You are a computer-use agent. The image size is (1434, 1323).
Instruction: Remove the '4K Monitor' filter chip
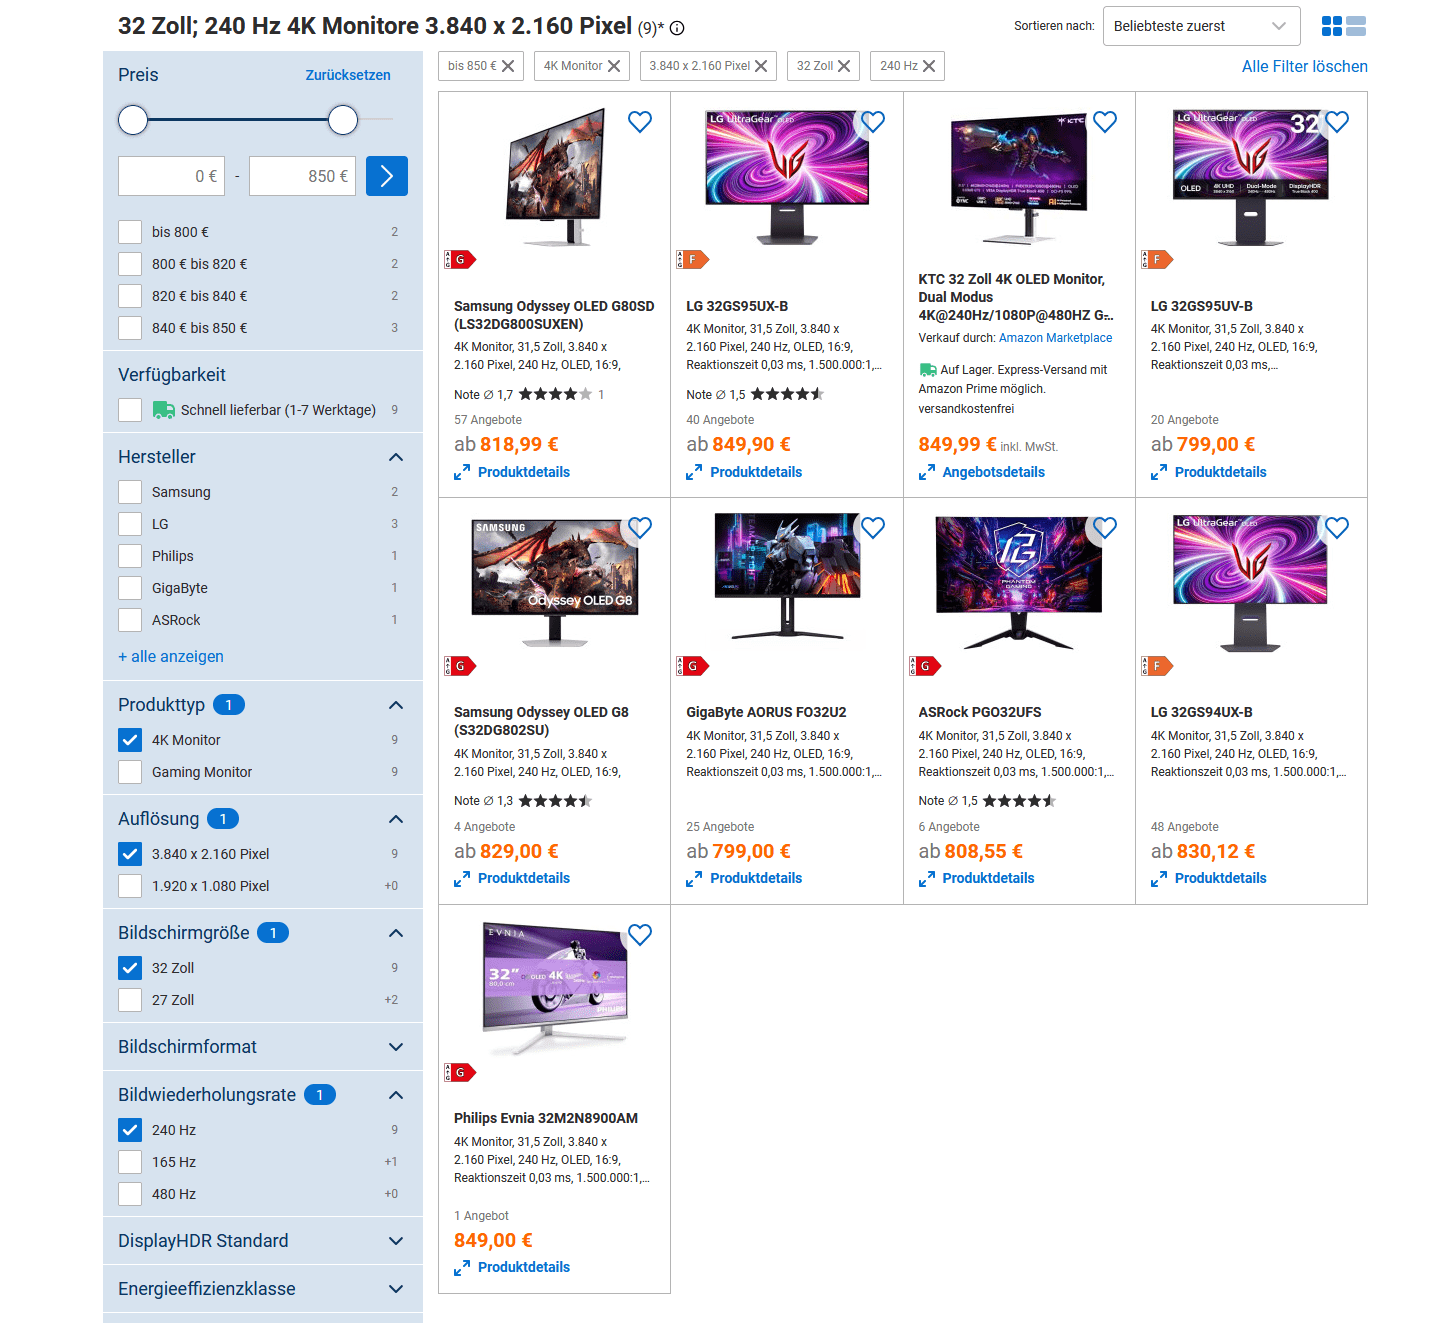[614, 66]
